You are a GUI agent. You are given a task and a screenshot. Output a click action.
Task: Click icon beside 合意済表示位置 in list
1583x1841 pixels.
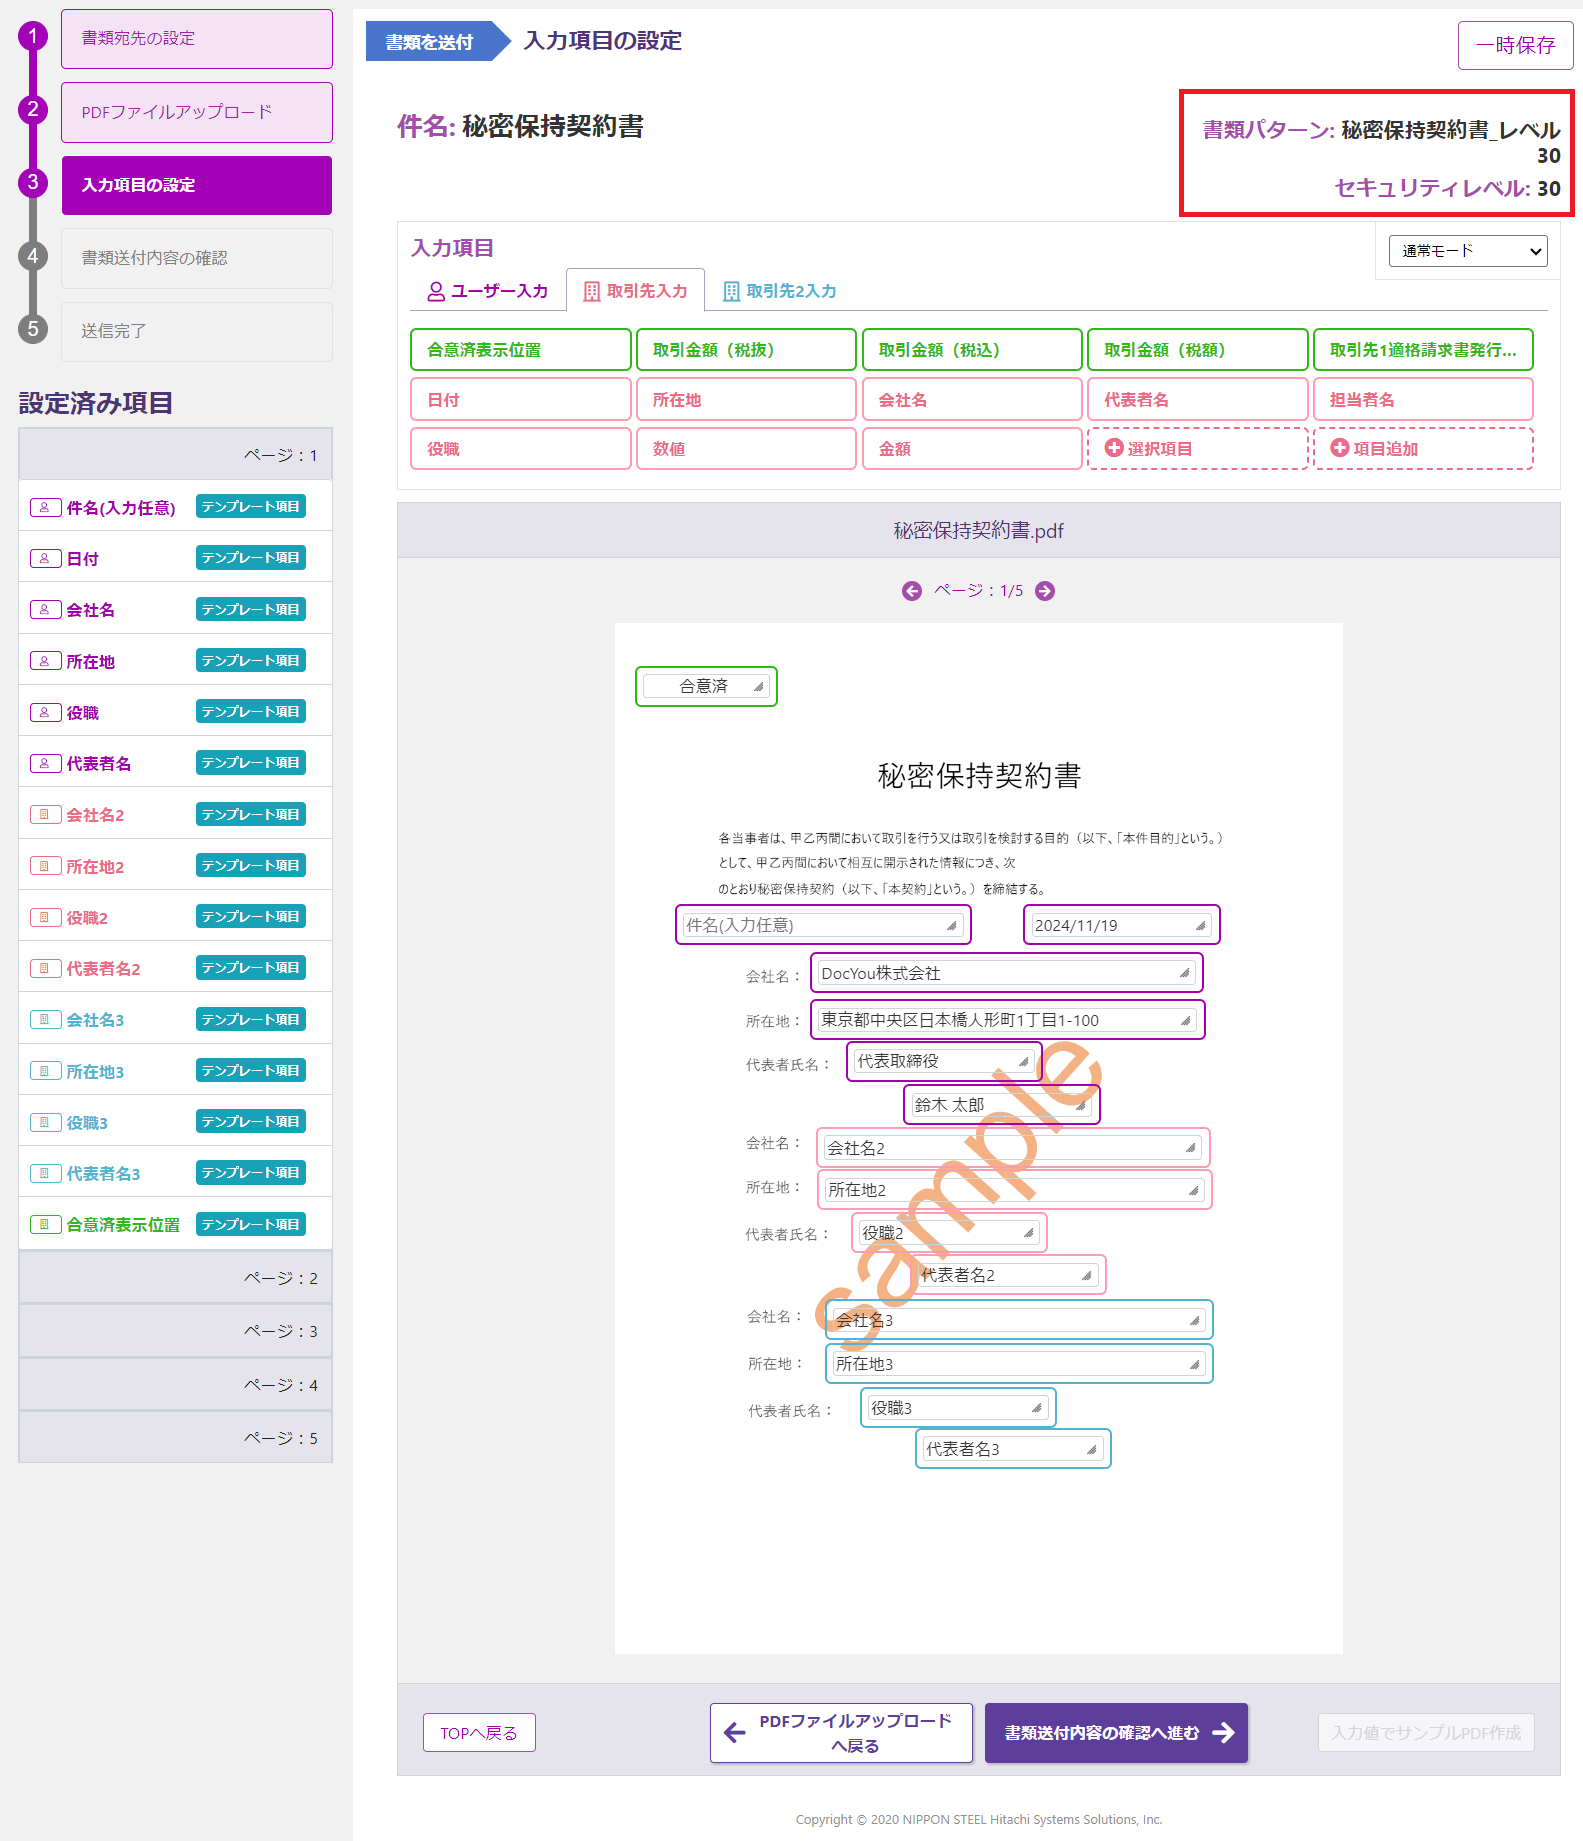[x=45, y=1224]
